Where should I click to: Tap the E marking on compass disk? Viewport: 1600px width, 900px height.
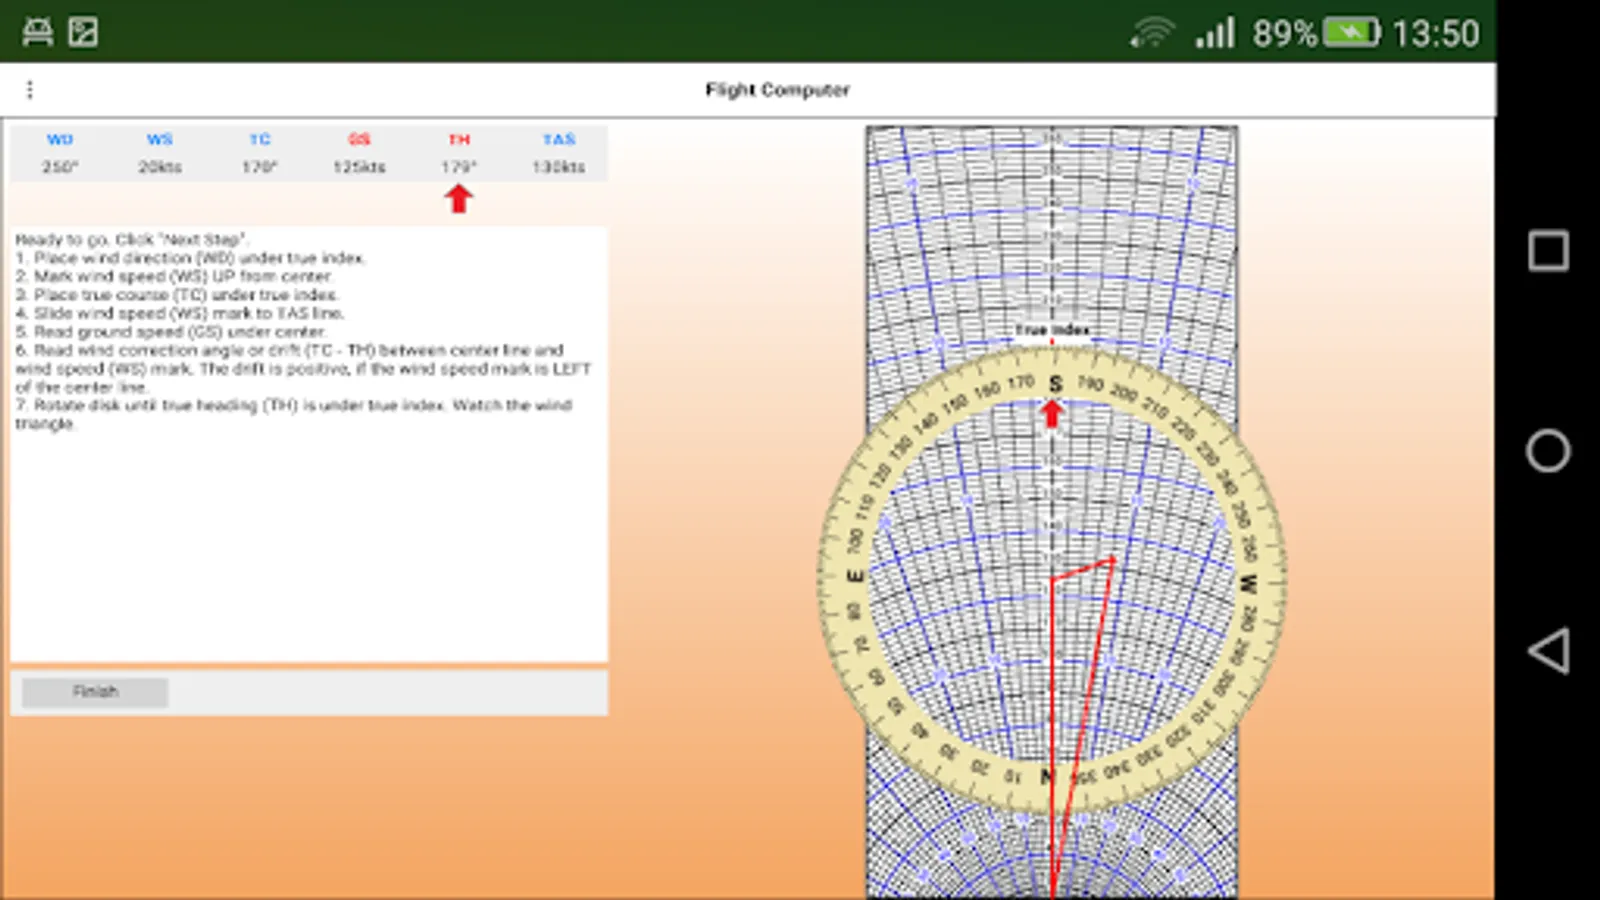(855, 577)
